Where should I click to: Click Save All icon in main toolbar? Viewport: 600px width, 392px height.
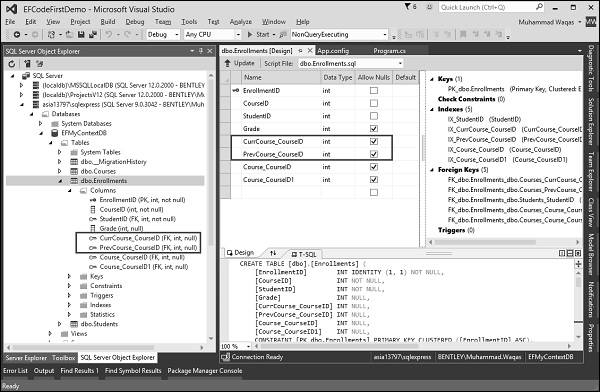93,34
